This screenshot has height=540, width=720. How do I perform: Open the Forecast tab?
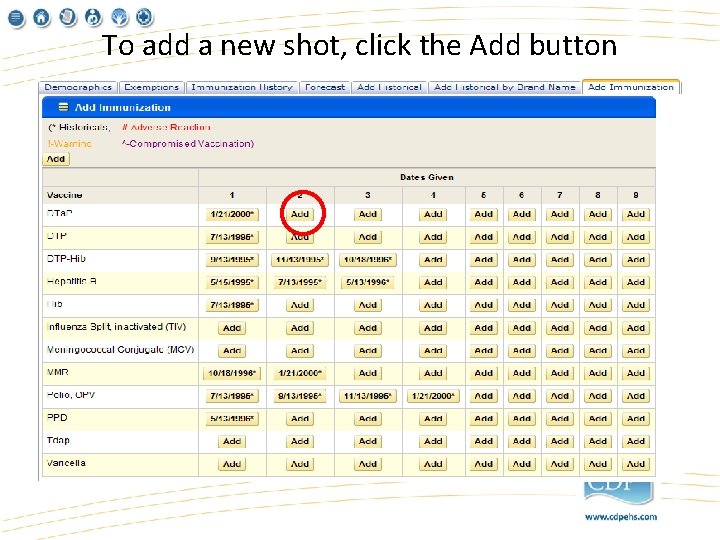click(325, 87)
